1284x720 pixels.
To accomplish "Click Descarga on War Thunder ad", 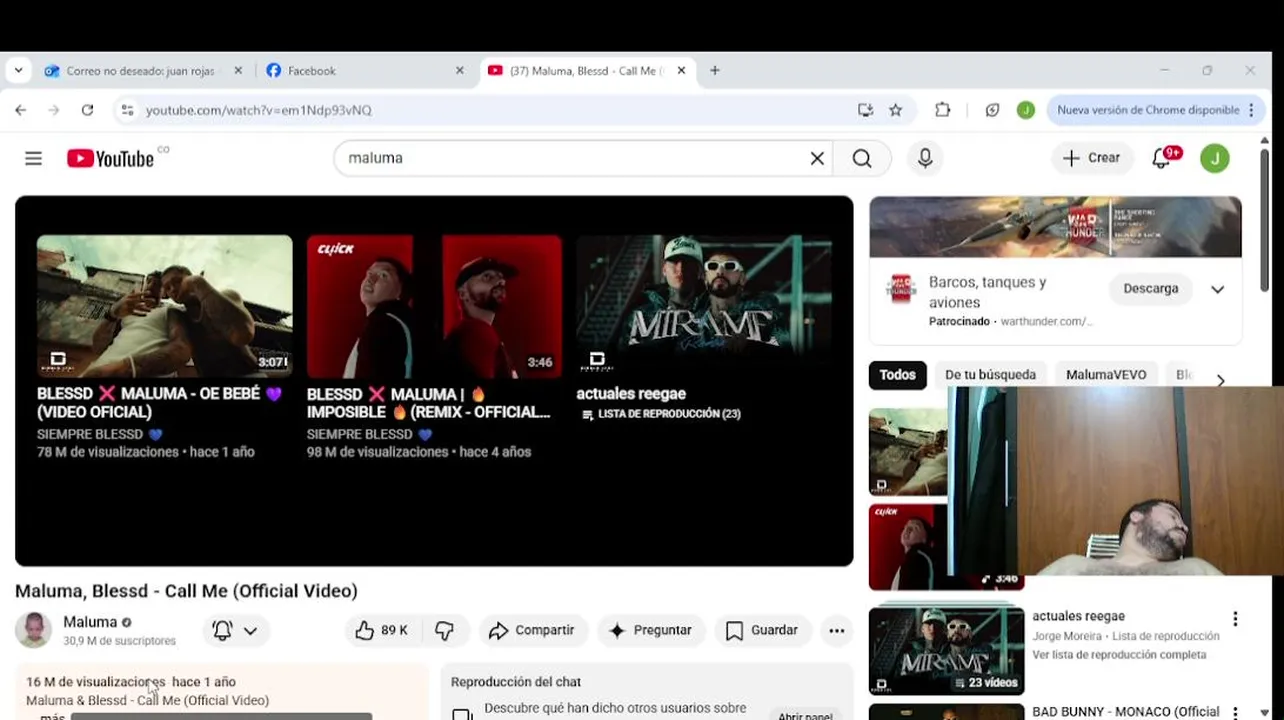I will [x=1151, y=288].
